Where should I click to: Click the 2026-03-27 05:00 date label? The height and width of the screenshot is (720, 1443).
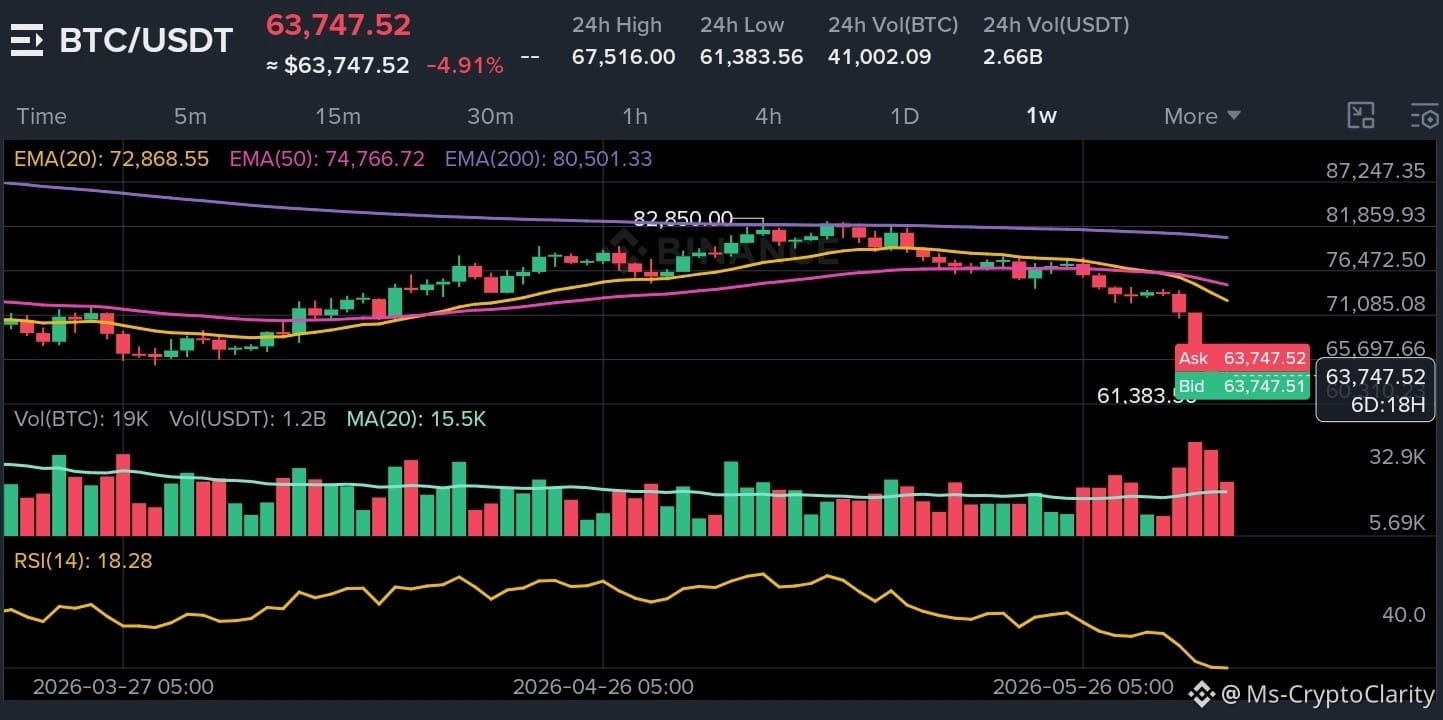(123, 687)
